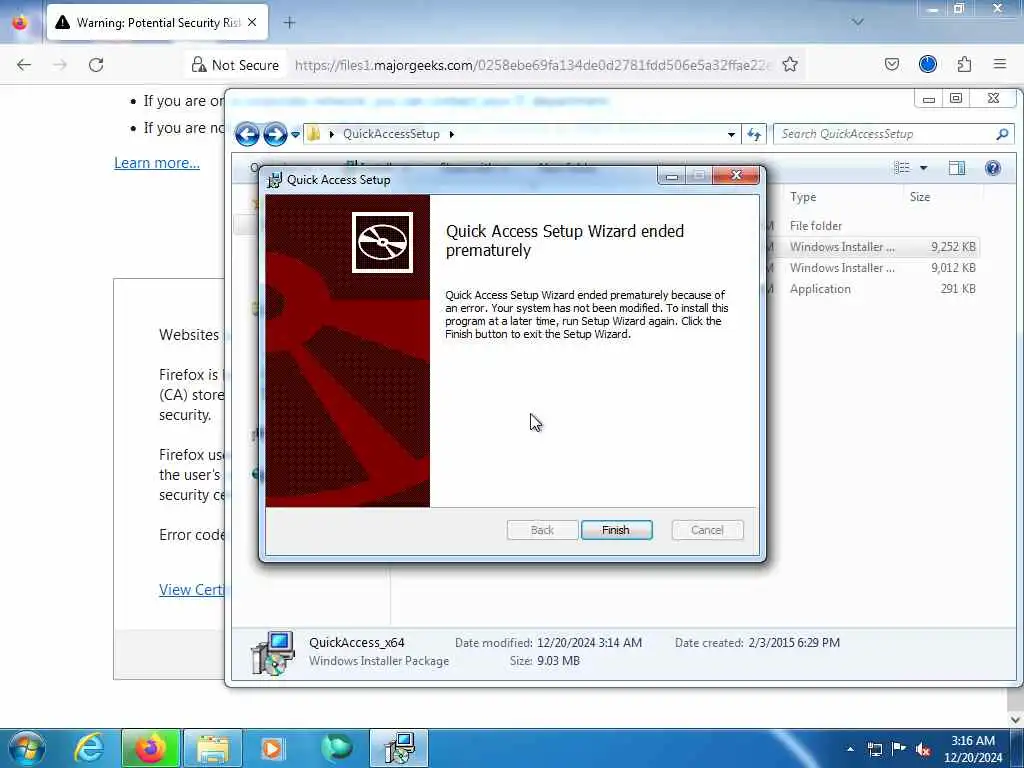Image resolution: width=1024 pixels, height=768 pixels.
Task: Click the installer task in the taskbar
Action: pos(399,748)
